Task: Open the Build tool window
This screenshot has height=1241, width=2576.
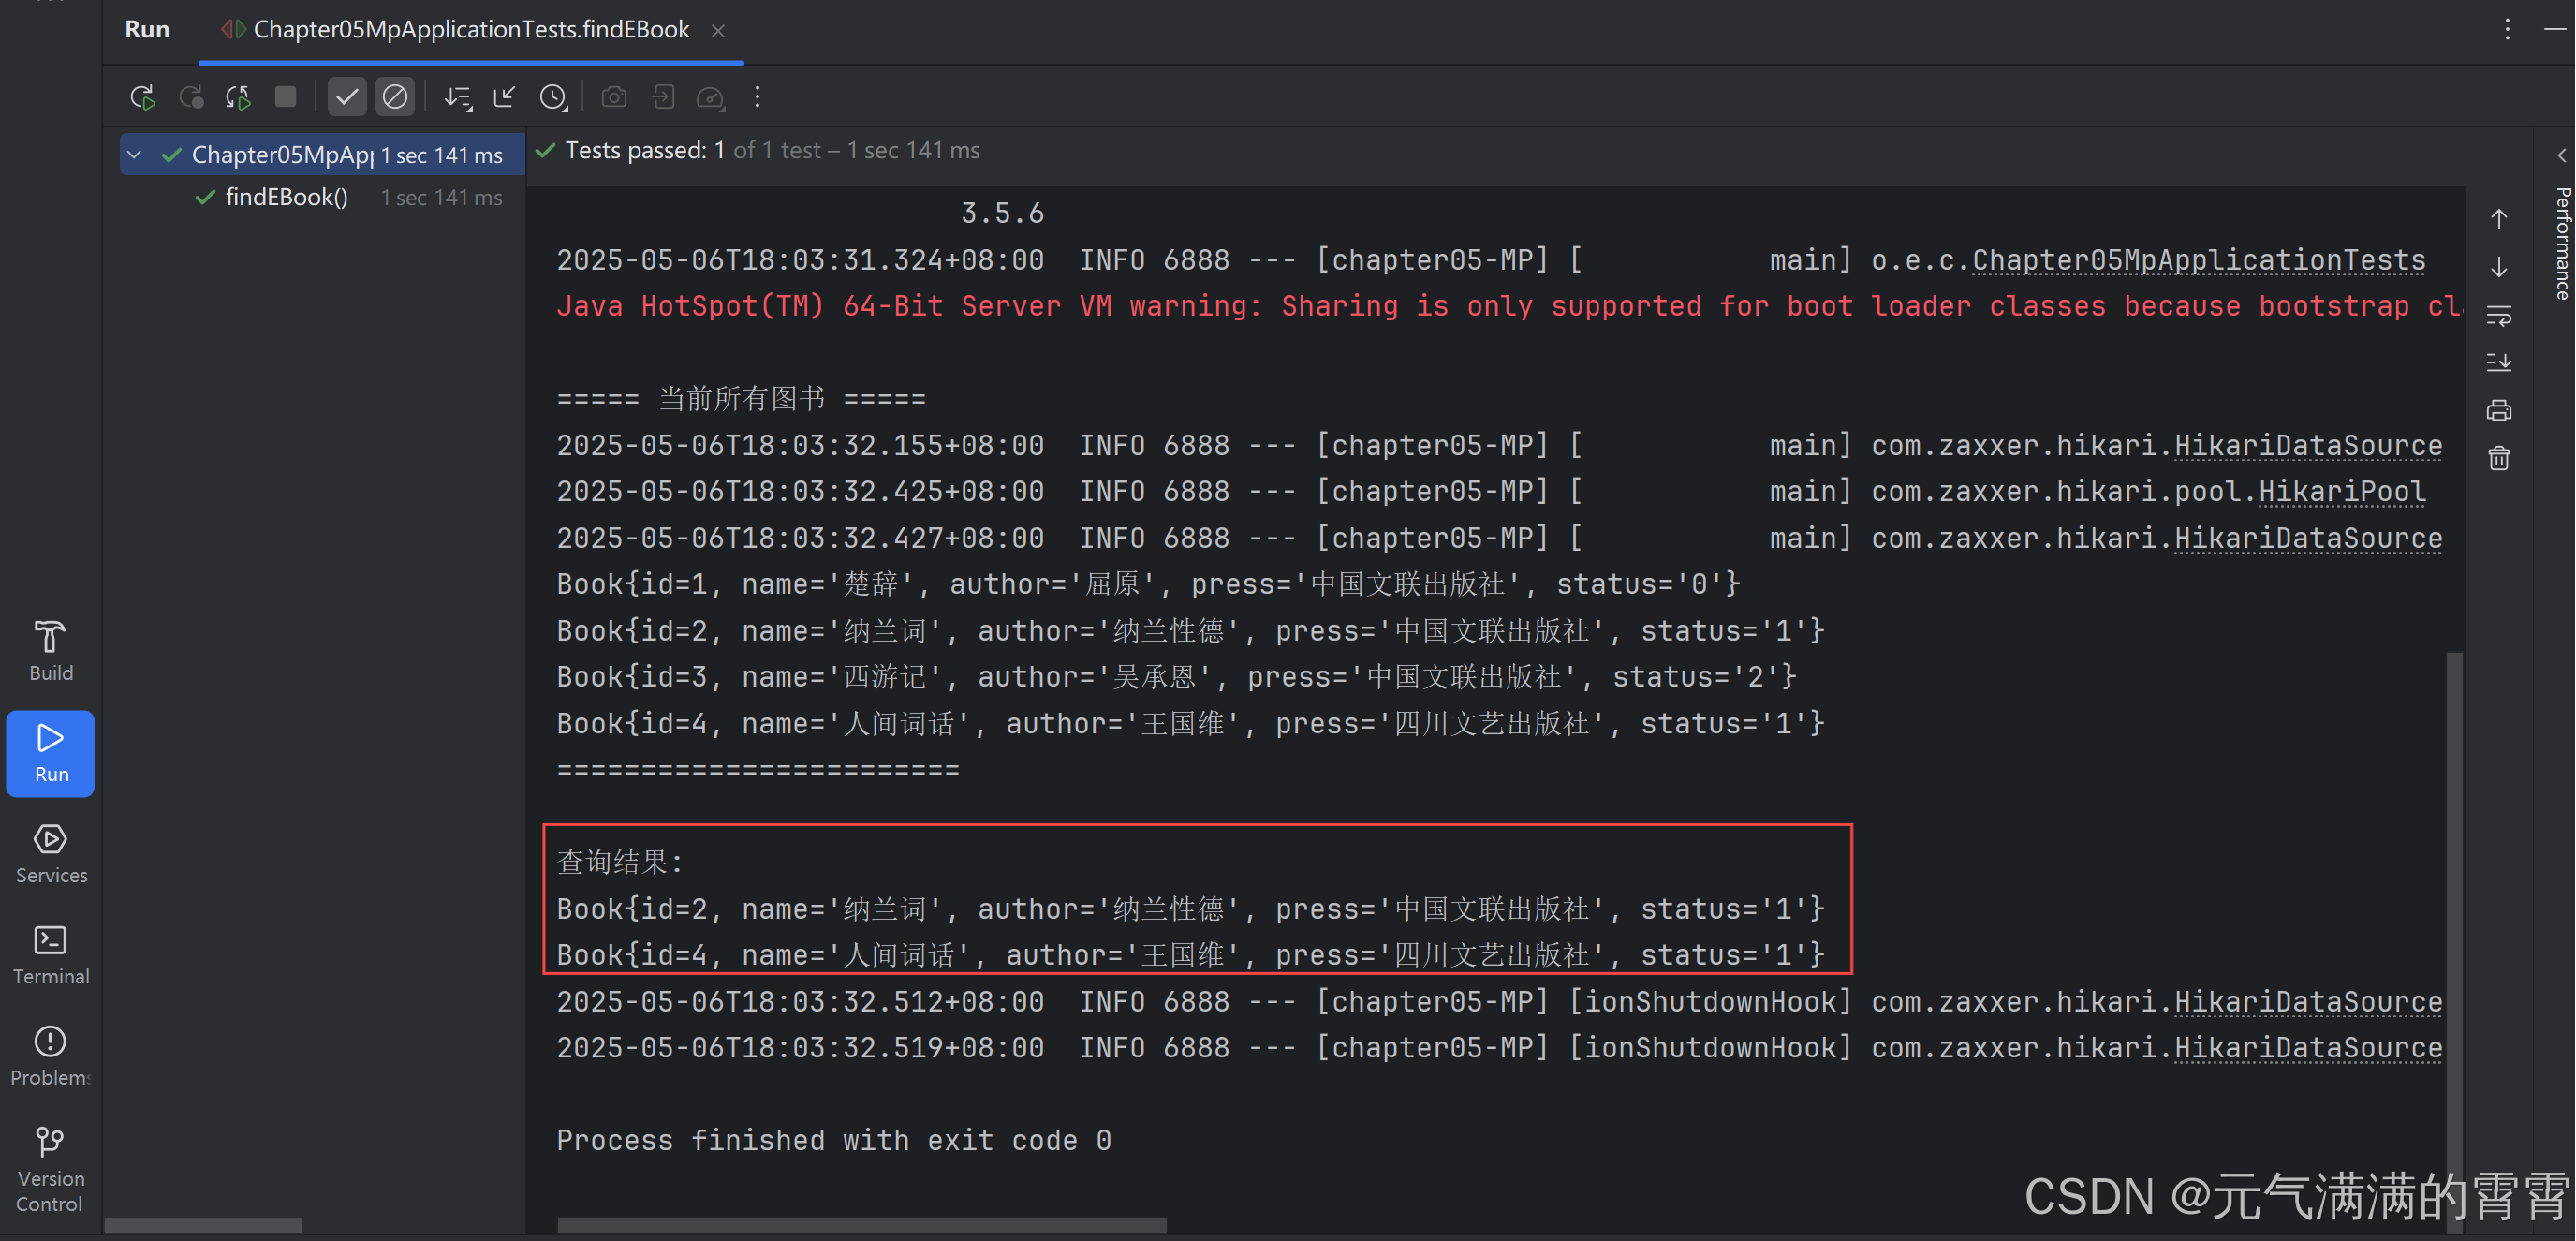Action: click(50, 651)
